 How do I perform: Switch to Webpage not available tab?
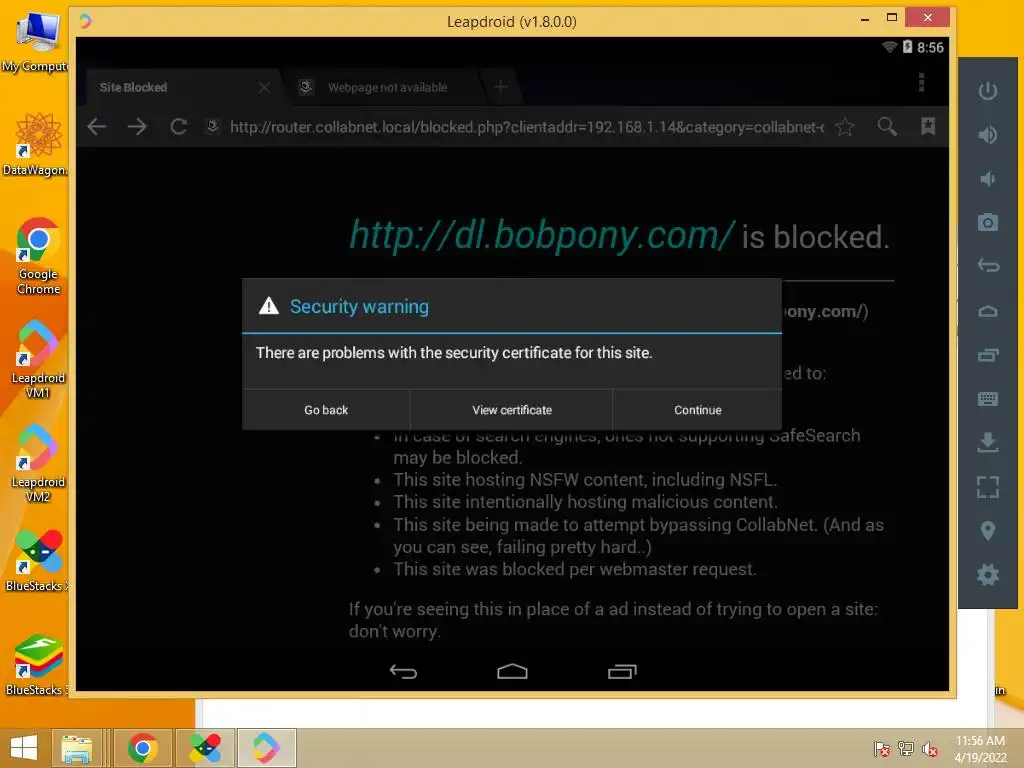pos(387,87)
